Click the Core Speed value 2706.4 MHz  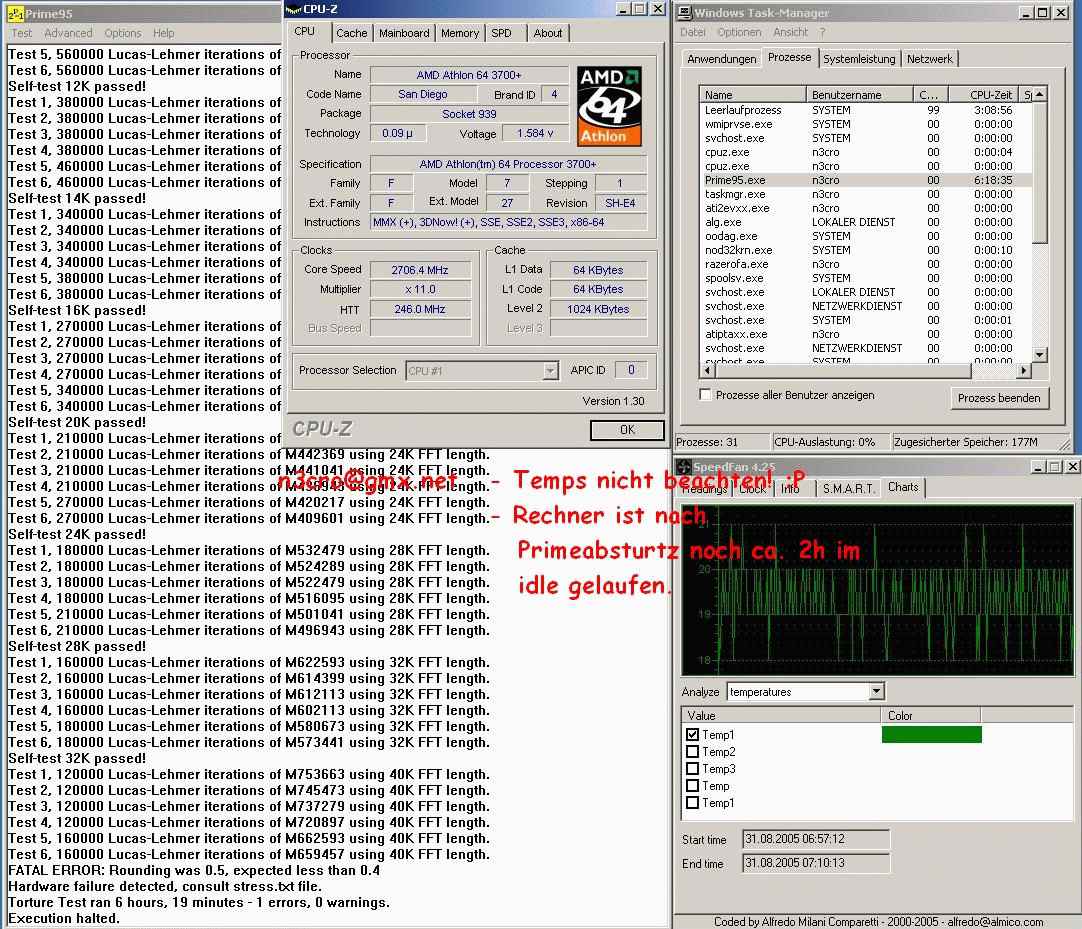420,270
